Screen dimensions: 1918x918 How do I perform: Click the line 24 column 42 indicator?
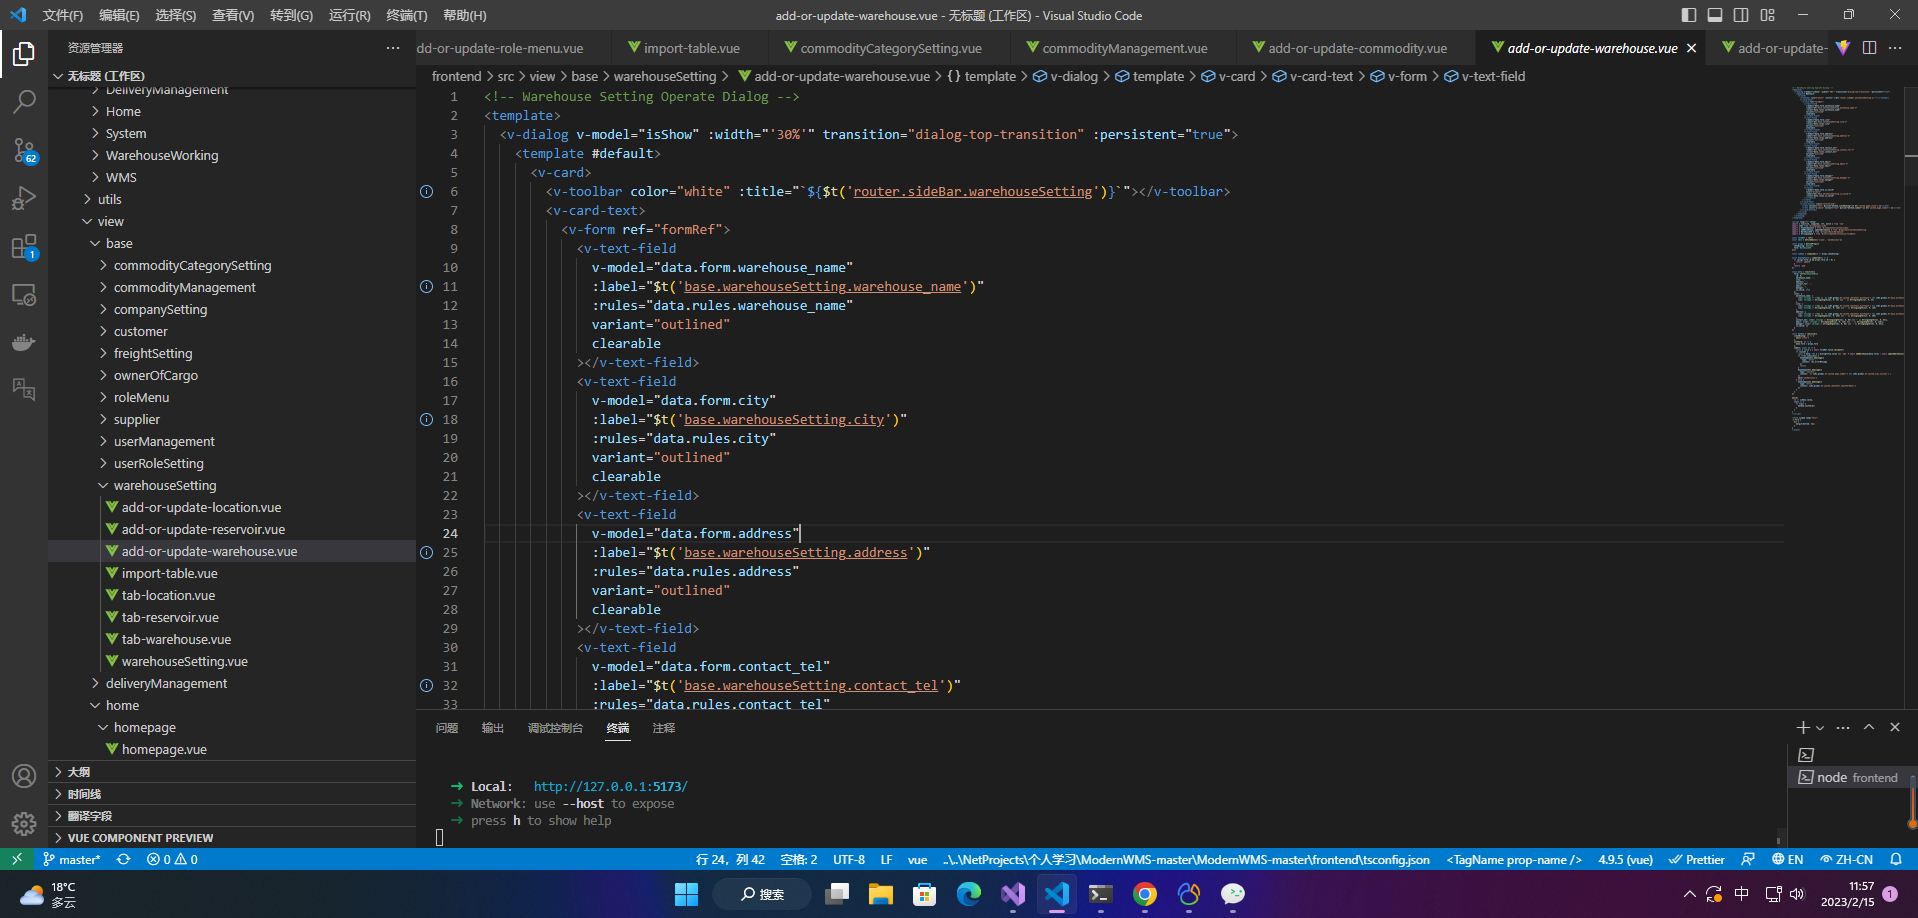730,859
